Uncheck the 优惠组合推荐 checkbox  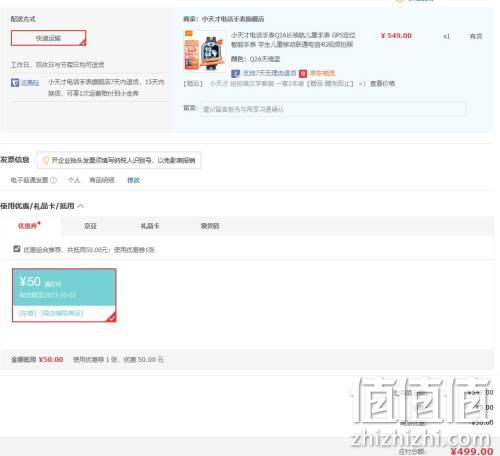point(17,249)
